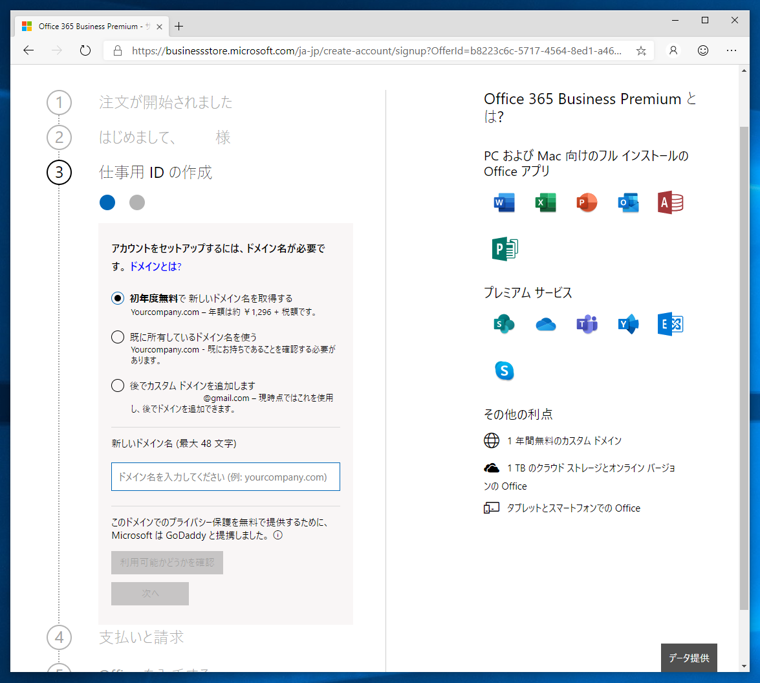760x683 pixels.
Task: Select the add custom domain later option
Action: 117,385
